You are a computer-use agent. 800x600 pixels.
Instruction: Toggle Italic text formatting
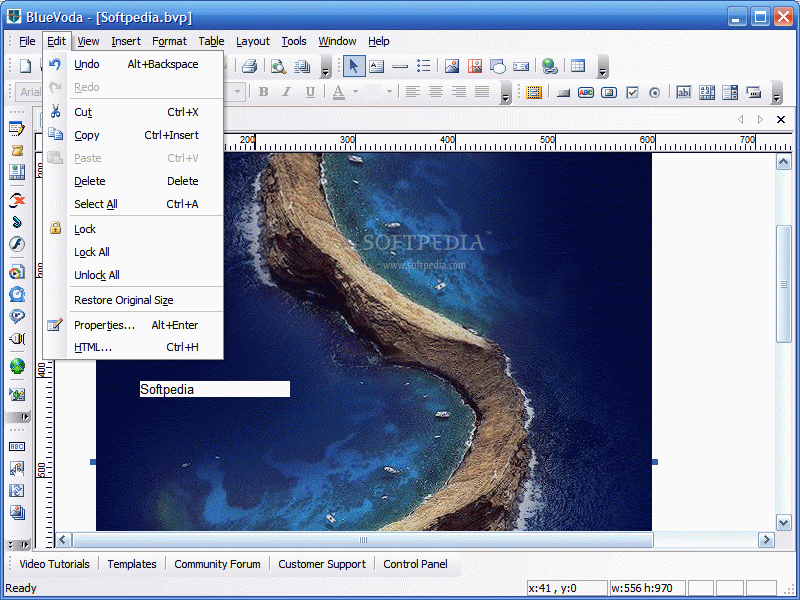pyautogui.click(x=286, y=92)
